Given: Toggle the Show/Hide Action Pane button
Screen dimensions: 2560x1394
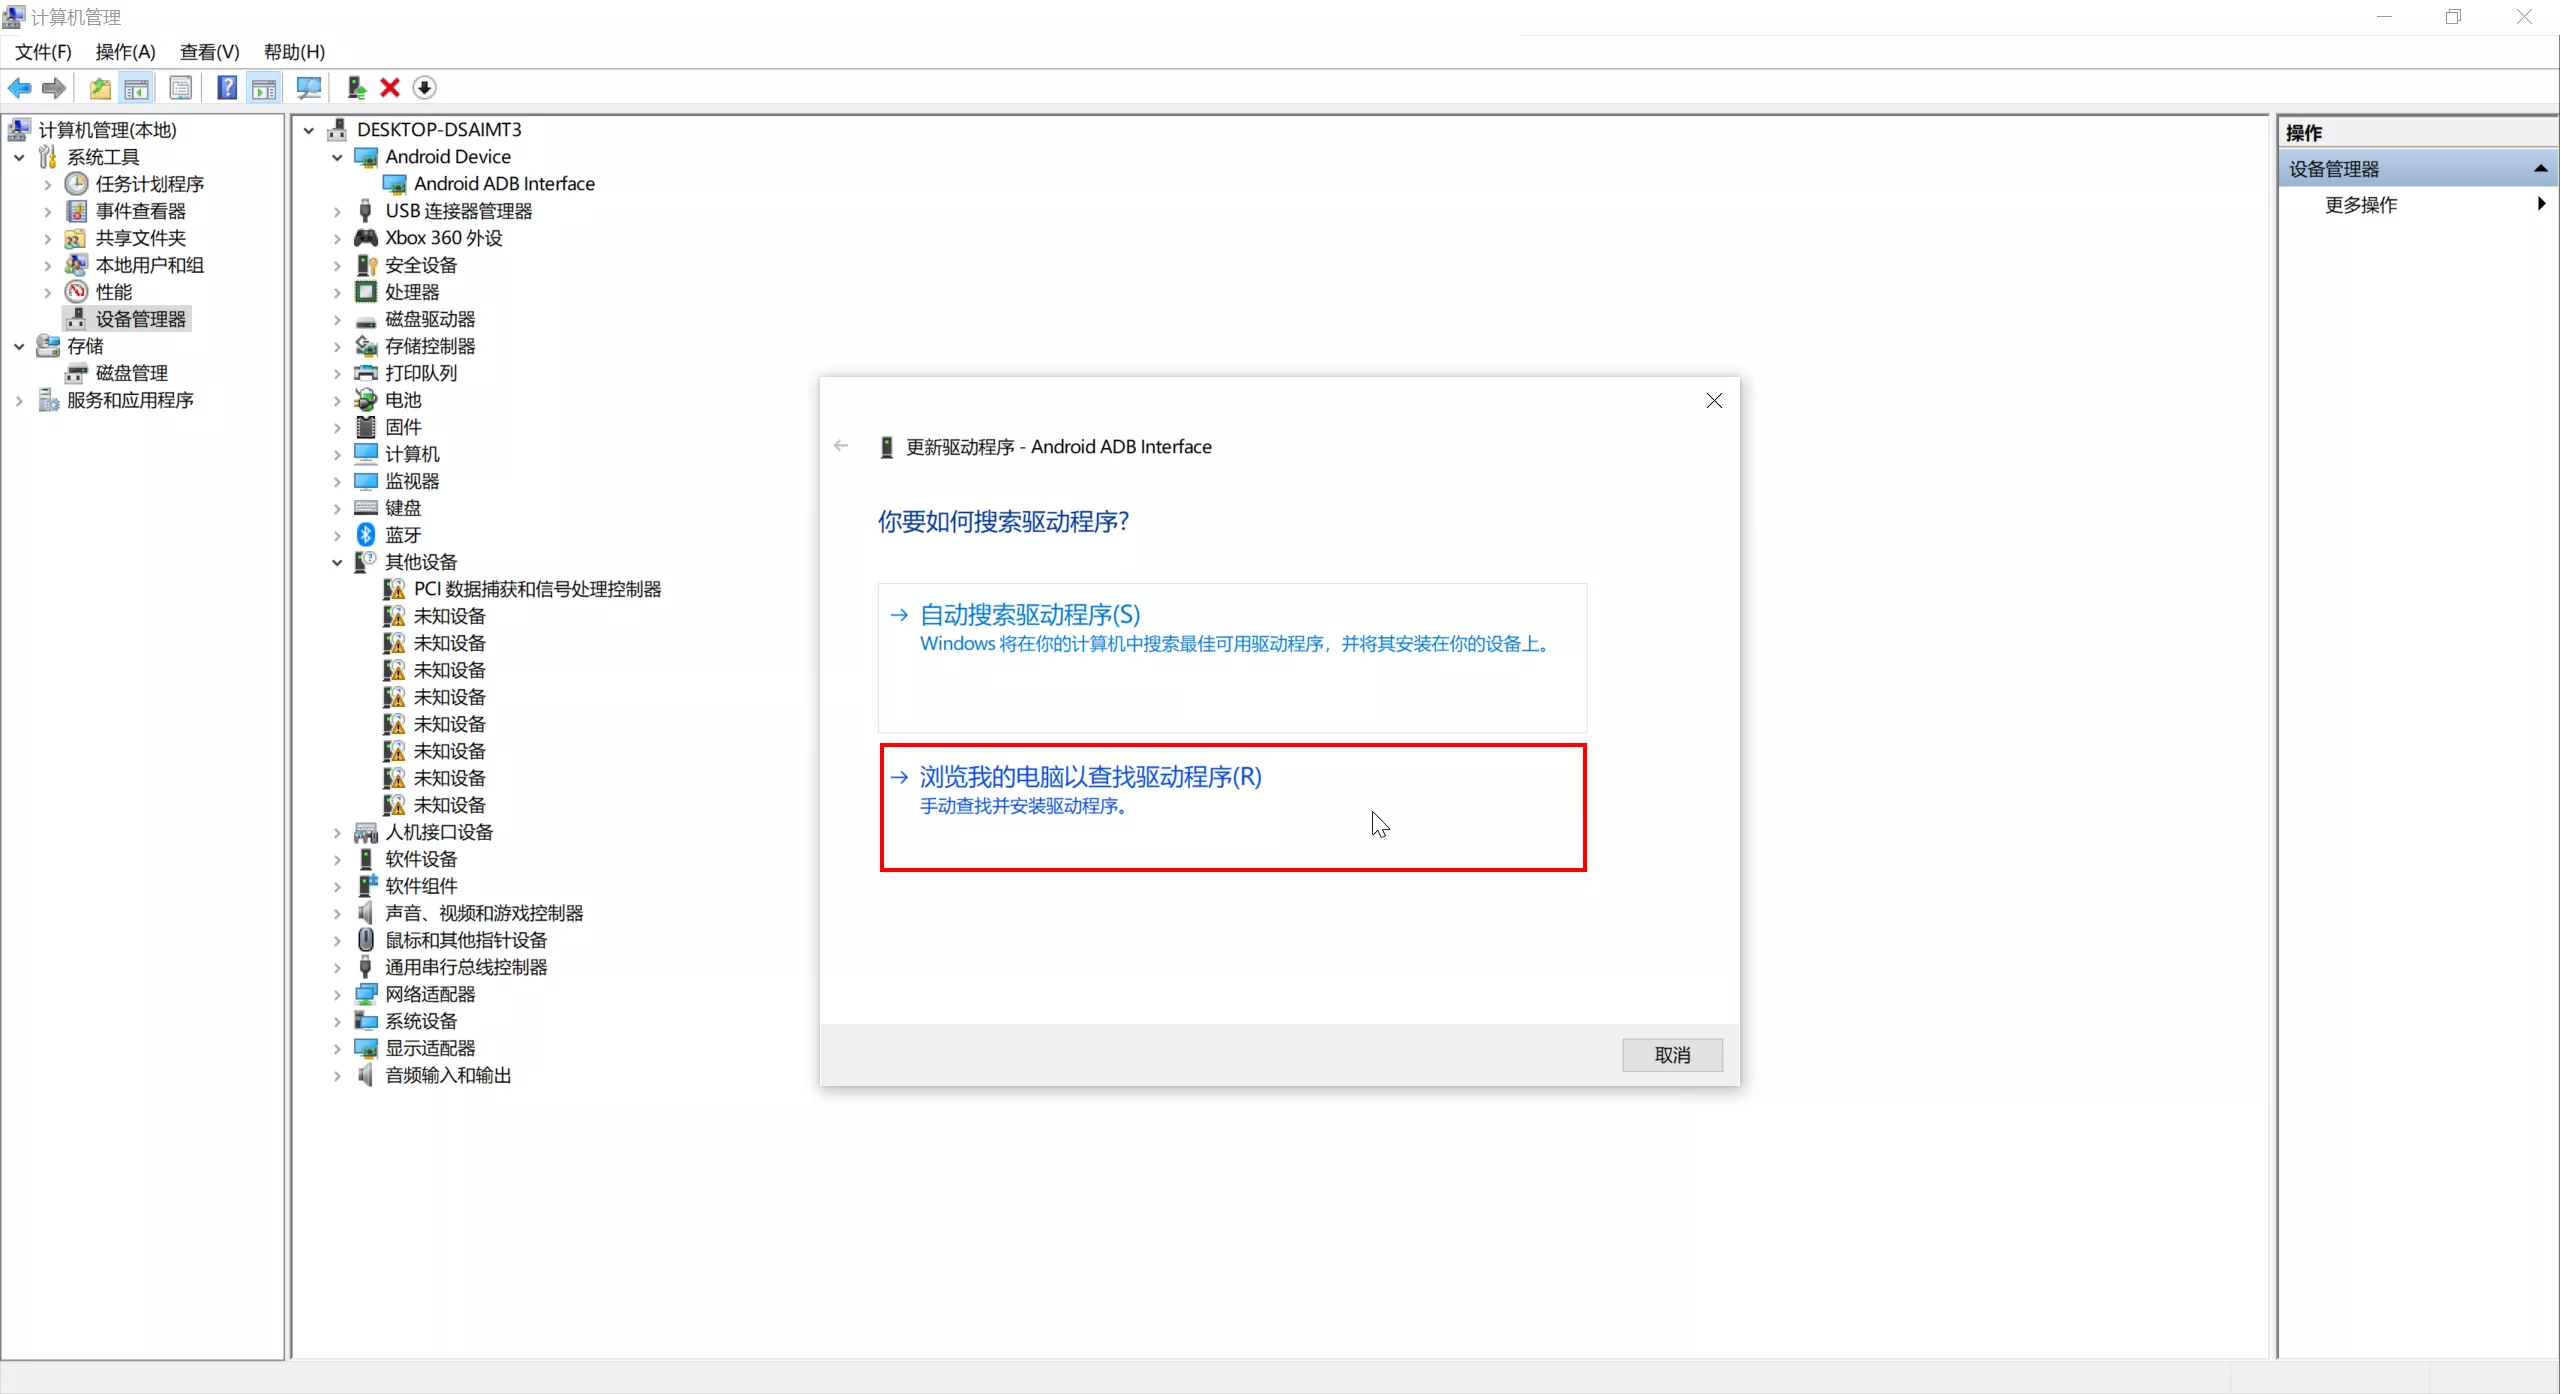Looking at the screenshot, I should click(x=264, y=88).
